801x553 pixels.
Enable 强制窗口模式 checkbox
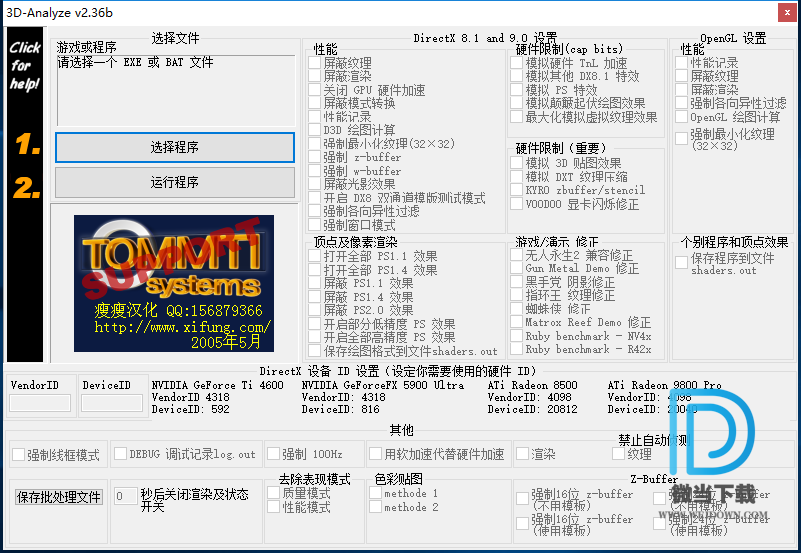coord(315,225)
